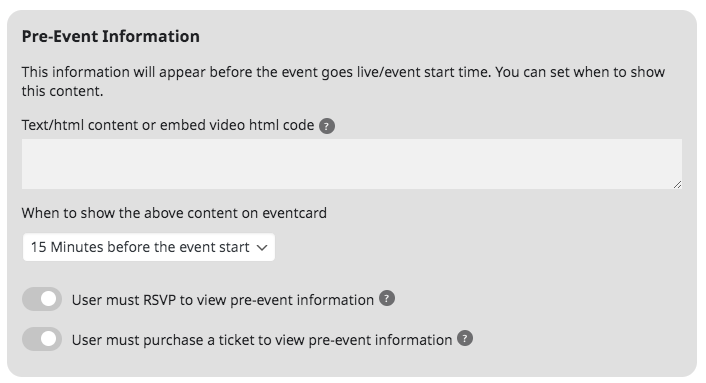706x383 pixels.
Task: Click the help icon beside RSVP option
Action: [x=387, y=298]
